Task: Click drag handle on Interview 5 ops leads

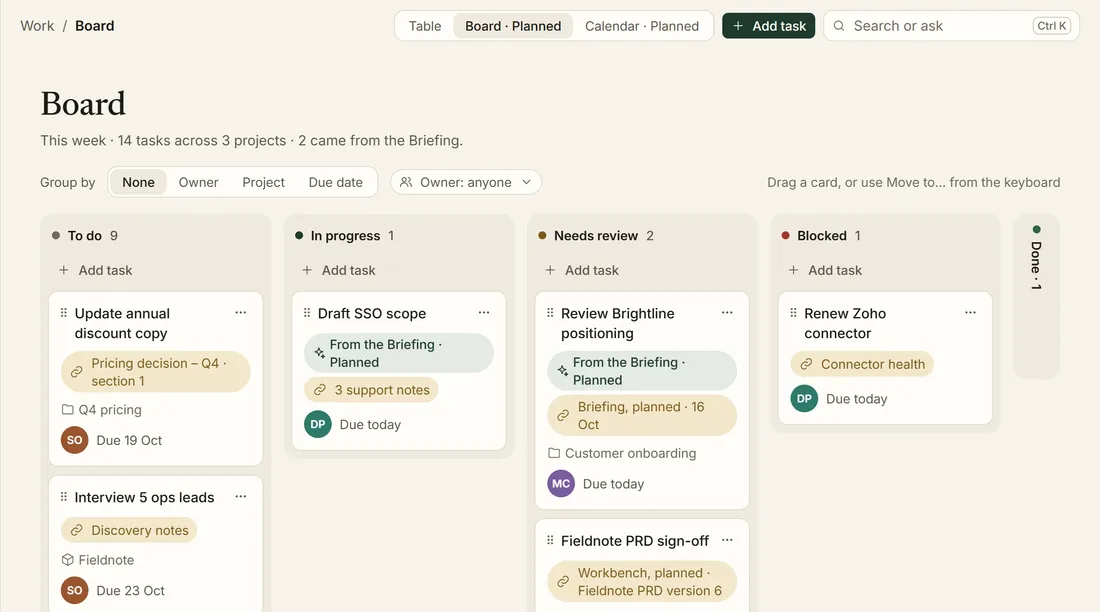Action: tap(64, 497)
